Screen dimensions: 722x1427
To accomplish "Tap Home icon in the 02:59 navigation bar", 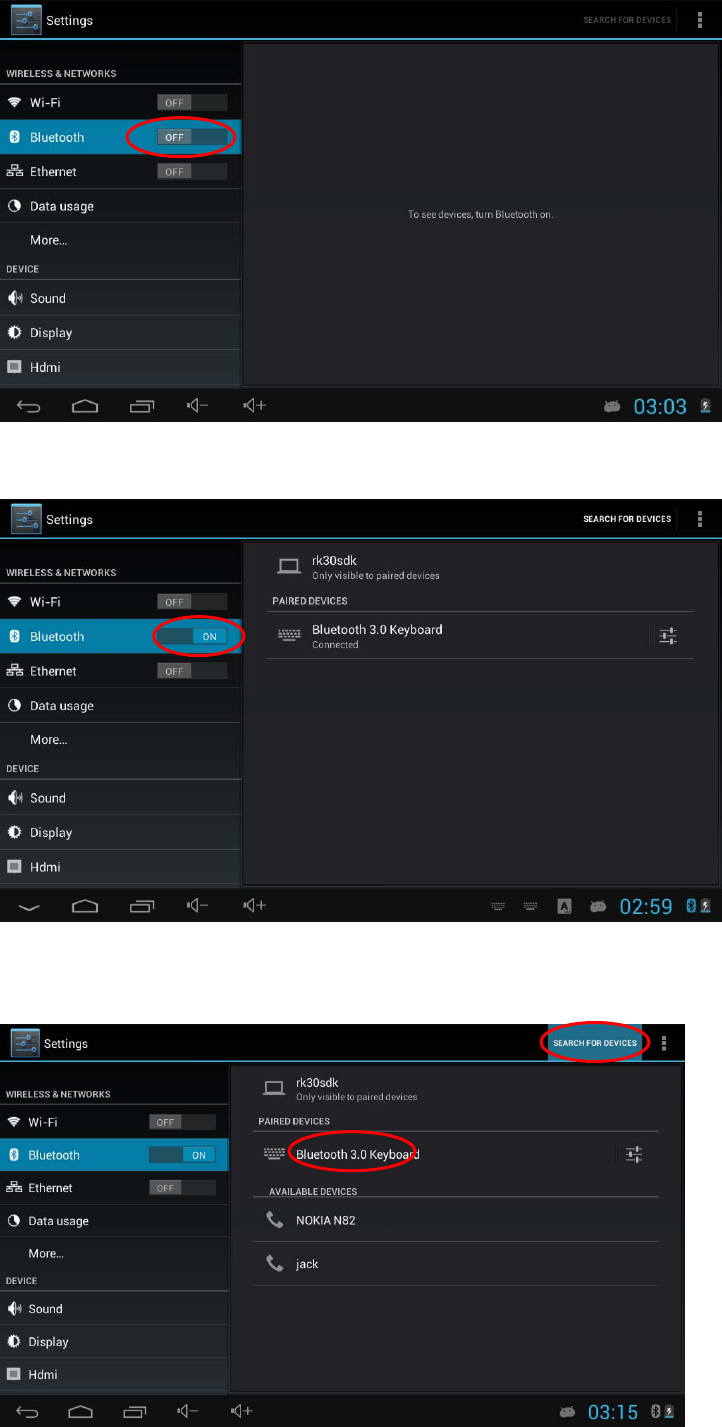I will [86, 906].
